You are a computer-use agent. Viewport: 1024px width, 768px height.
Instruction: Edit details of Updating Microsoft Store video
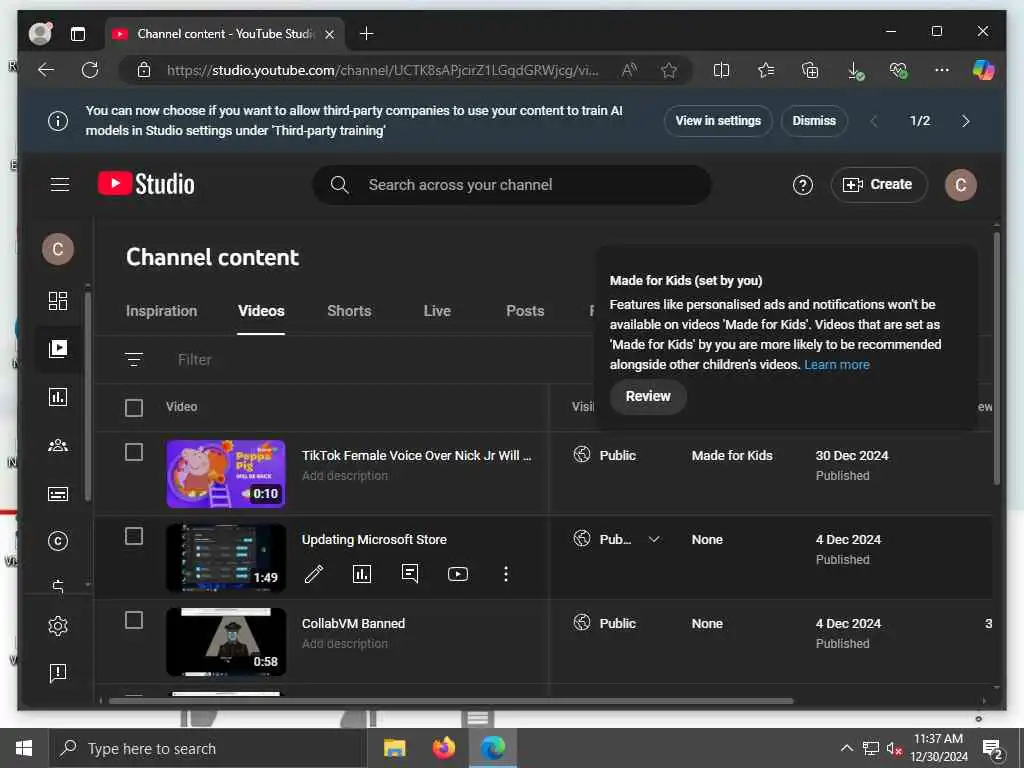pos(314,574)
